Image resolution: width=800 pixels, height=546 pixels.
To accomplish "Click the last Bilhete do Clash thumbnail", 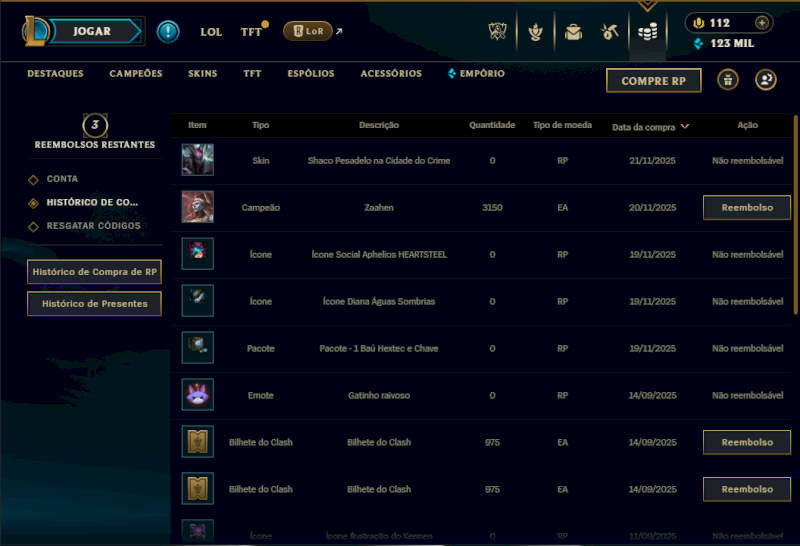I will click(197, 488).
